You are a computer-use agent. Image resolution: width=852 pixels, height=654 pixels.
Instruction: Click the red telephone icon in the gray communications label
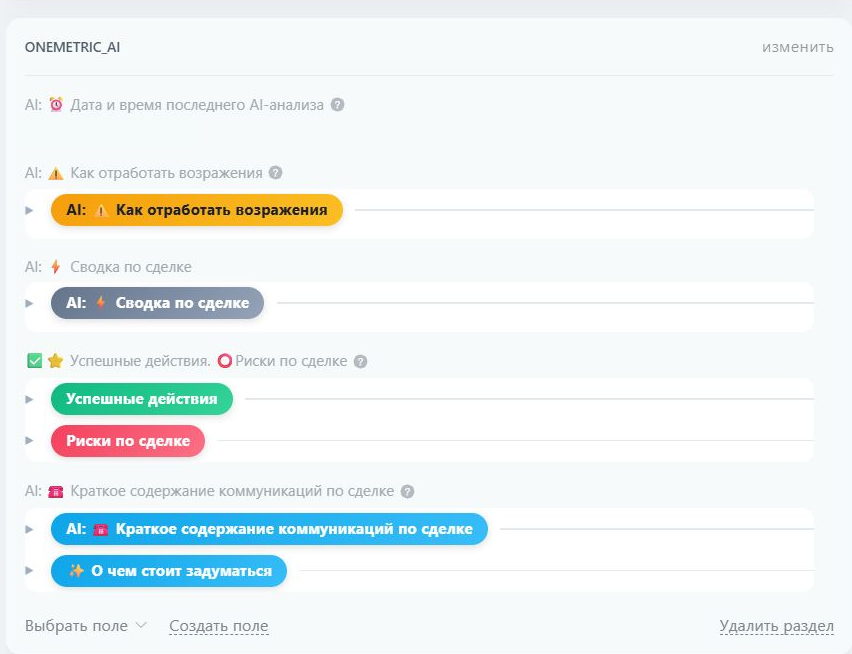coord(55,492)
